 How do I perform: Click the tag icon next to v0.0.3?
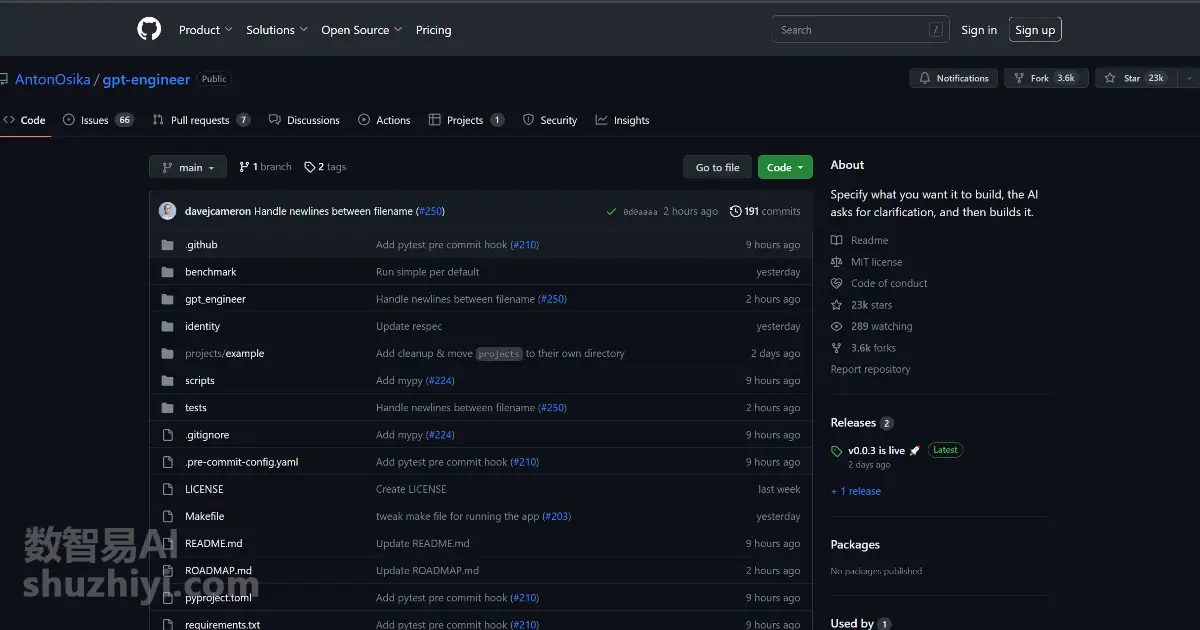837,451
